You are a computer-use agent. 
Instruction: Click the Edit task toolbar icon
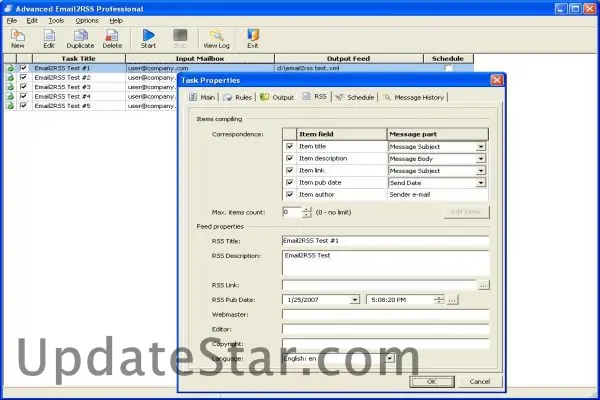(x=49, y=39)
